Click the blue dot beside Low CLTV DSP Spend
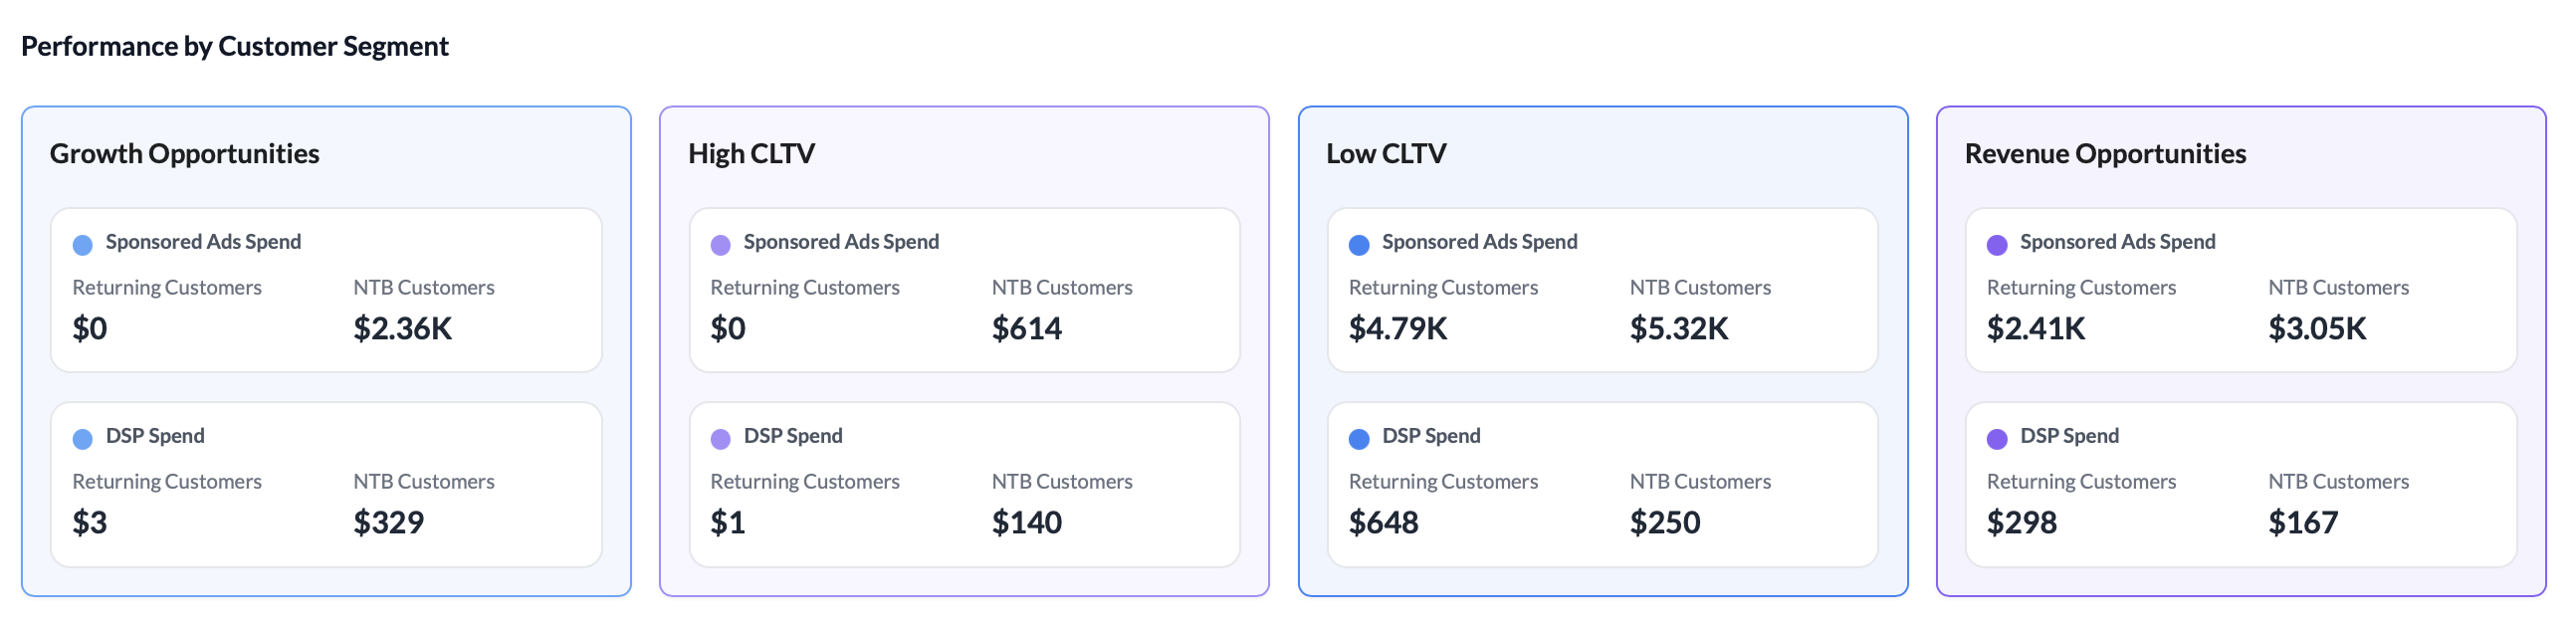 pos(1359,439)
